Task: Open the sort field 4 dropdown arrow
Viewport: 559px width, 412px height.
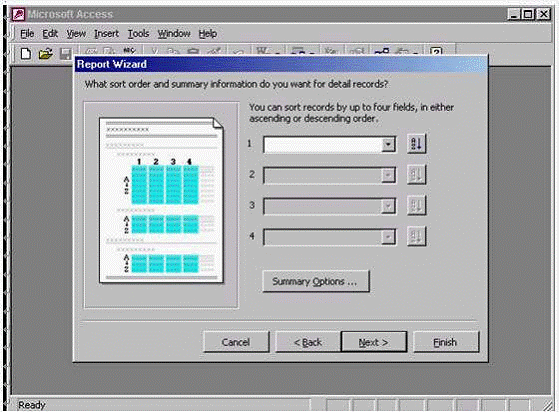Action: (x=388, y=237)
